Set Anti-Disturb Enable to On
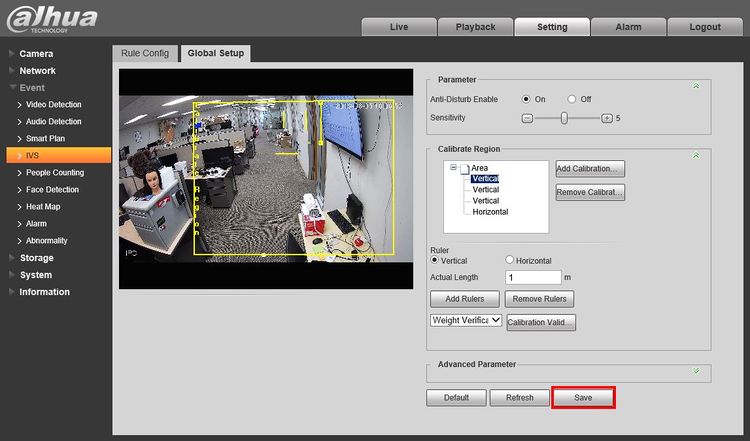Image resolution: width=750 pixels, height=441 pixels. click(526, 99)
